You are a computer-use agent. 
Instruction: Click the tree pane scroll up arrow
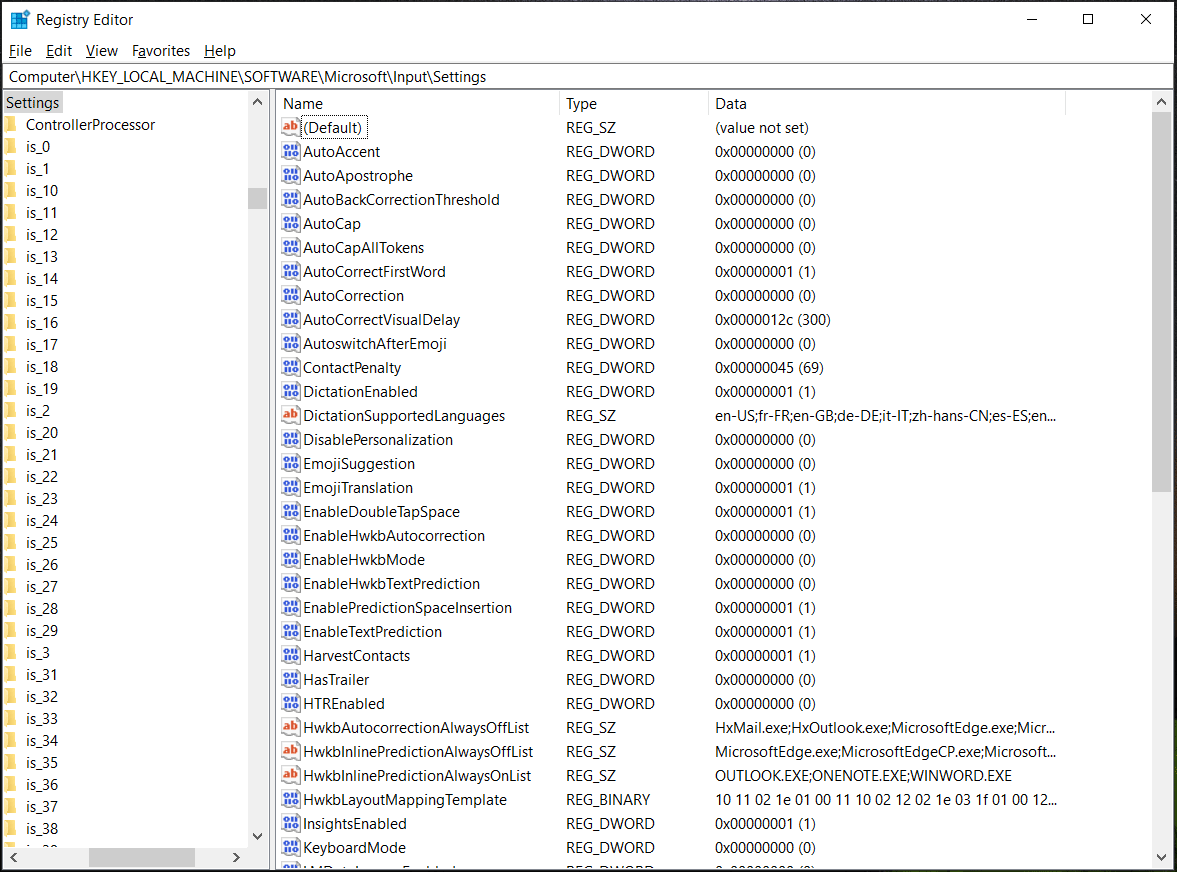[x=257, y=102]
